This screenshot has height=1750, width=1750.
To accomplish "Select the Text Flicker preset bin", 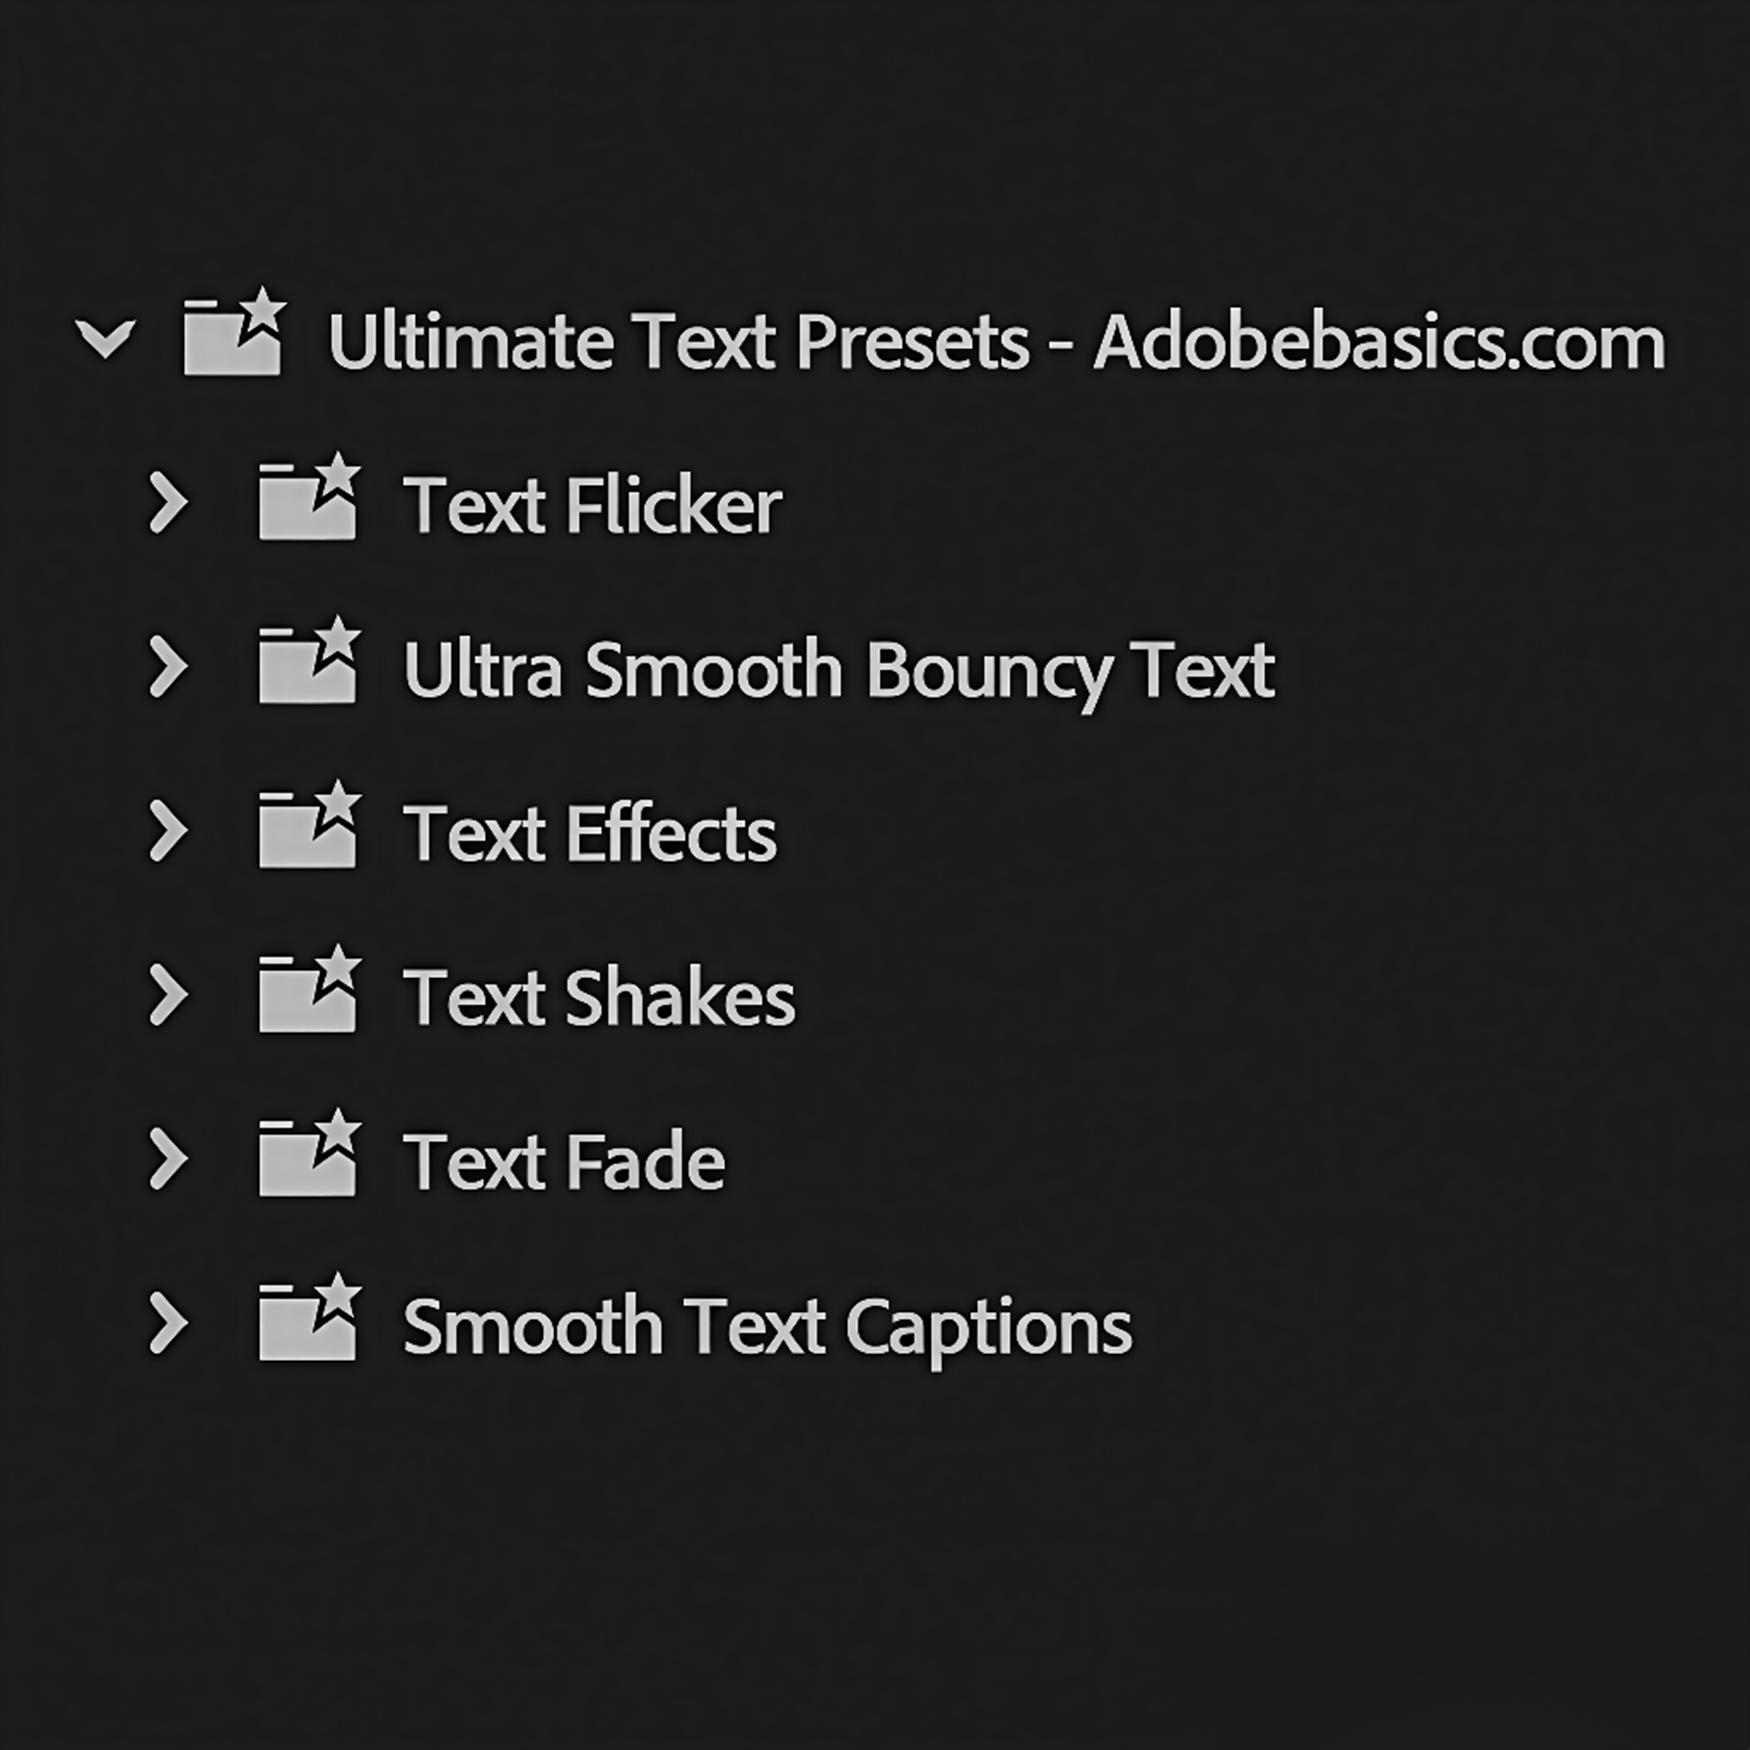I will 595,505.
